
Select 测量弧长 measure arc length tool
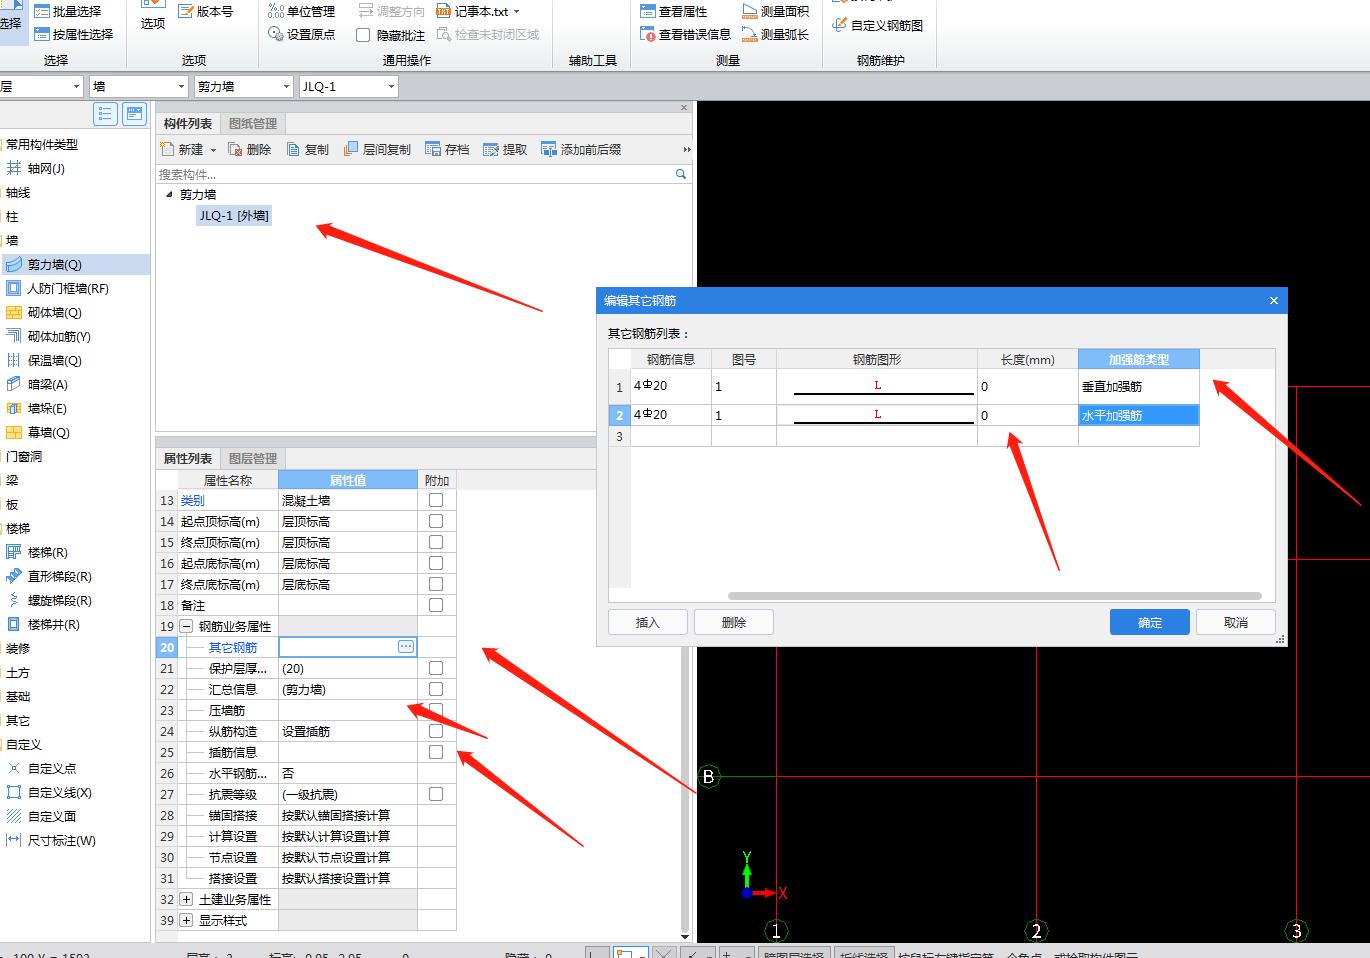point(775,34)
